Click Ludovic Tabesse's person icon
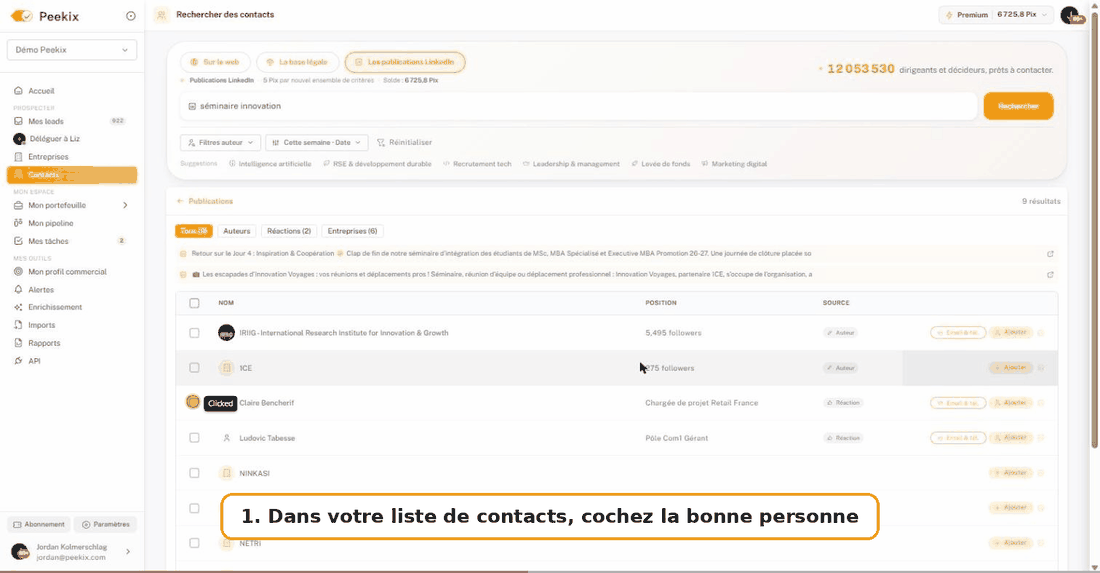 226,438
